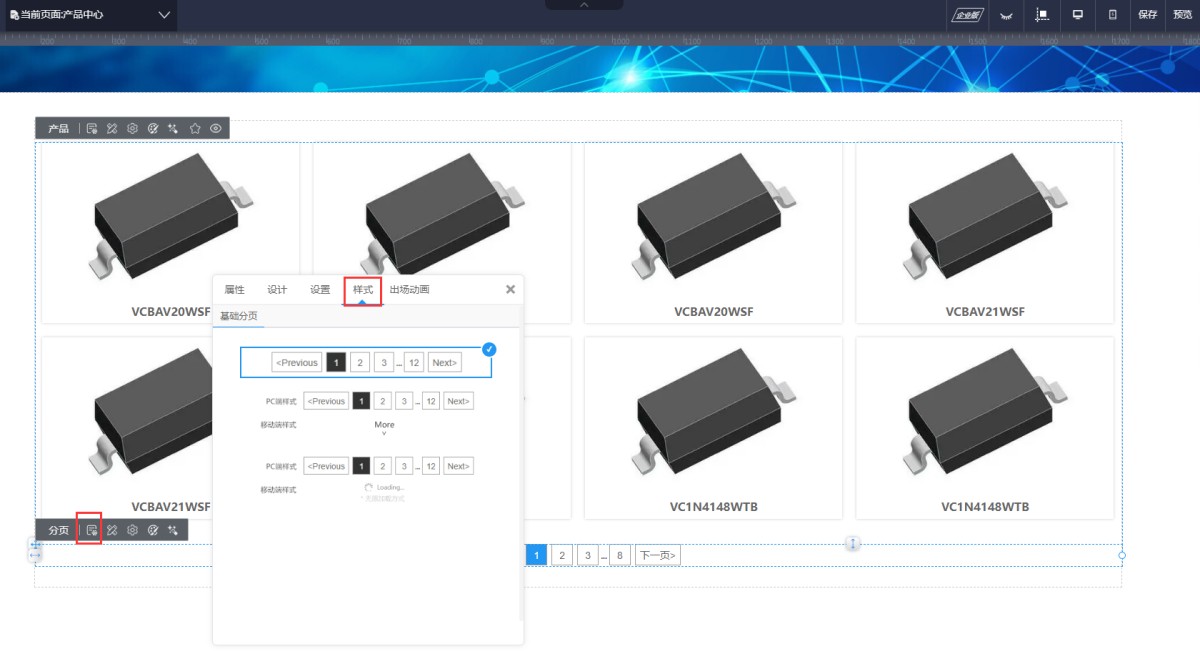The width and height of the screenshot is (1200, 654).
Task: Toggle the eyelash hide icon in top bar
Action: (x=1006, y=15)
